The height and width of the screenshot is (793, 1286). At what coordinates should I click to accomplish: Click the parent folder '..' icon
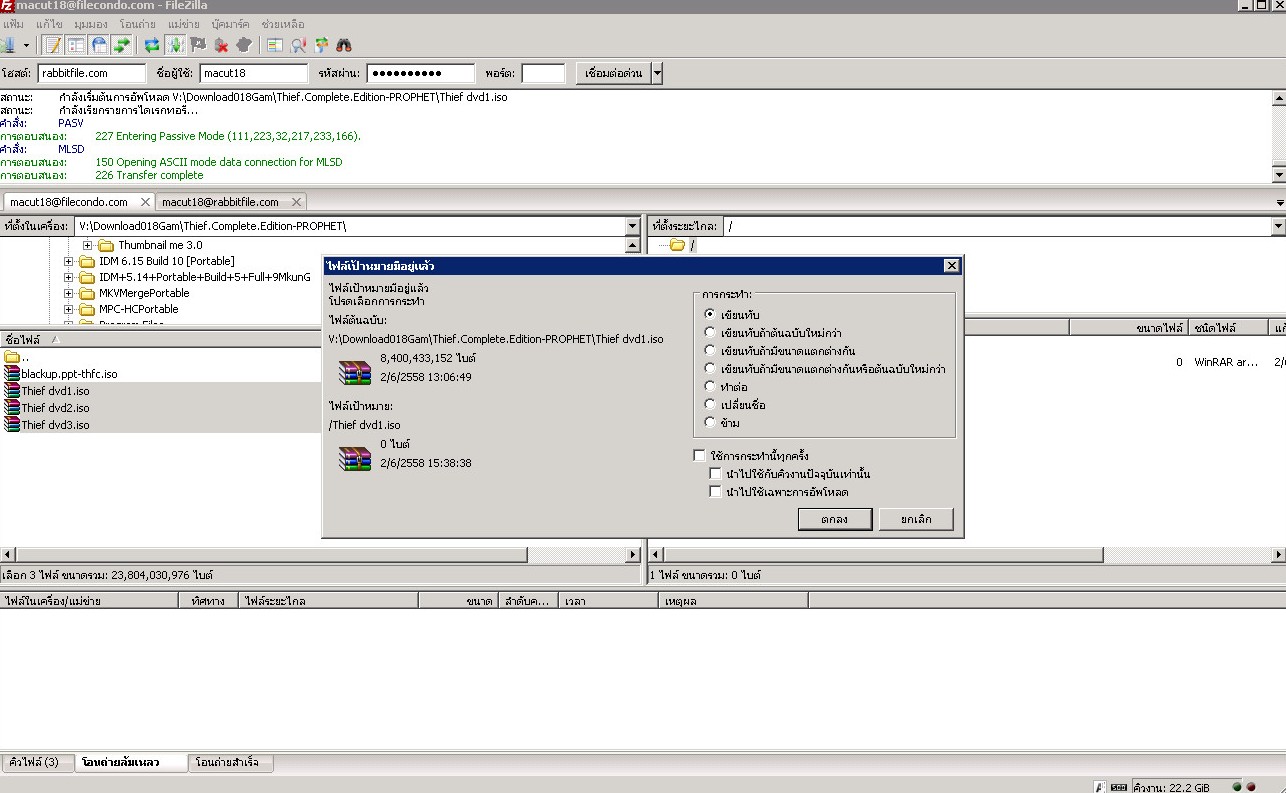pyautogui.click(x=12, y=357)
